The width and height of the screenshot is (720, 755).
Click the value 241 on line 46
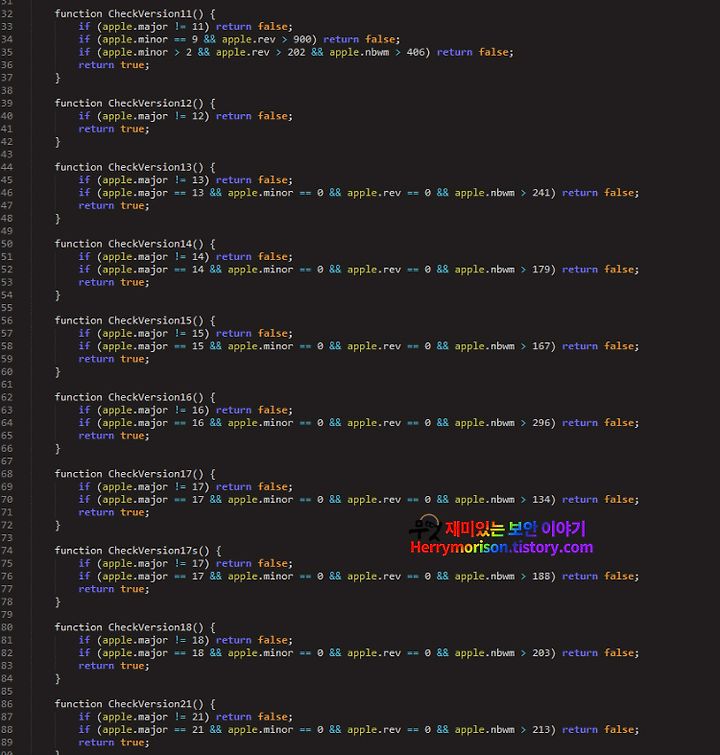541,193
